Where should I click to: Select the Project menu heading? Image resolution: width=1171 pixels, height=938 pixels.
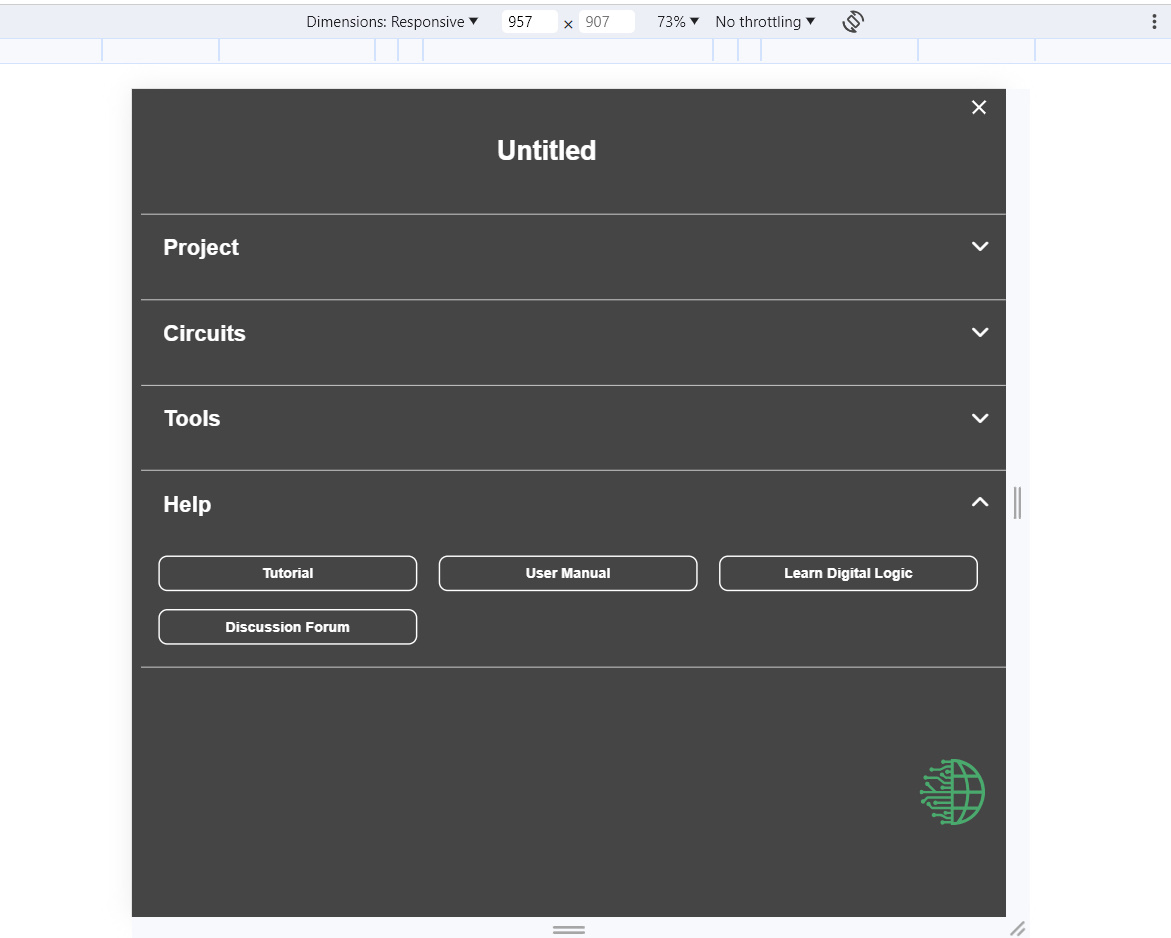201,247
